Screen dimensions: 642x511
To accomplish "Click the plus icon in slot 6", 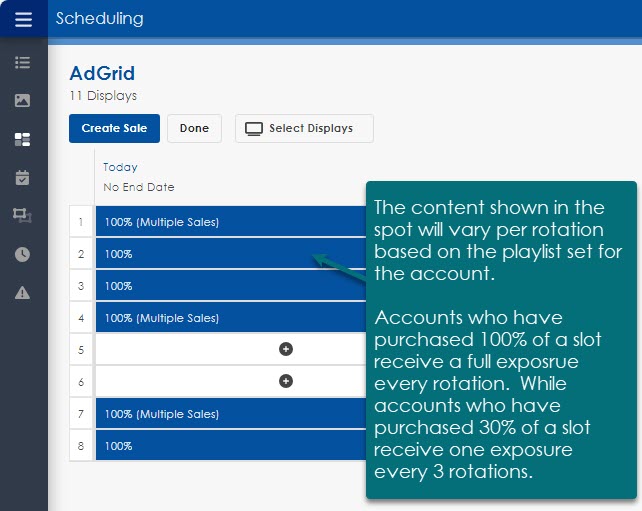I will click(x=285, y=381).
